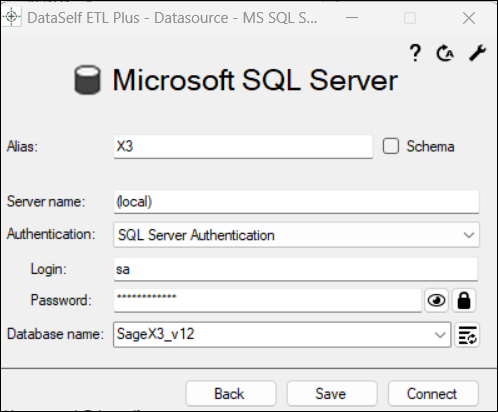This screenshot has width=498, height=412.
Task: Click into the Password input field
Action: click(268, 301)
